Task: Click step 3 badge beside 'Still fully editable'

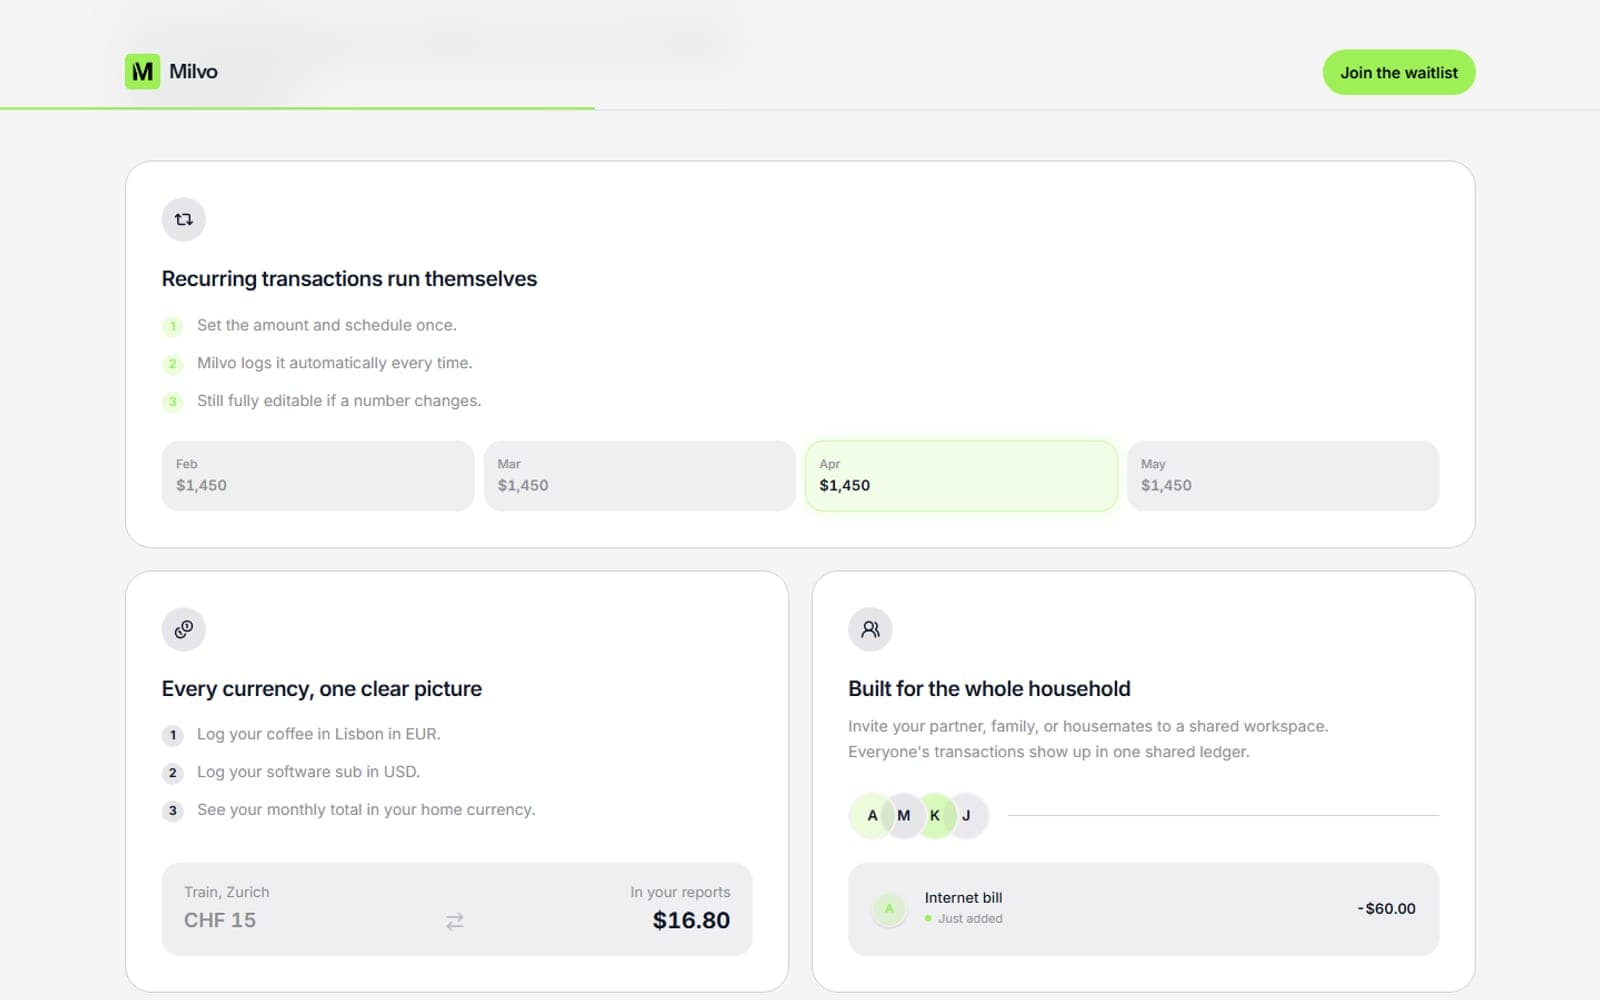Action: tap(173, 402)
